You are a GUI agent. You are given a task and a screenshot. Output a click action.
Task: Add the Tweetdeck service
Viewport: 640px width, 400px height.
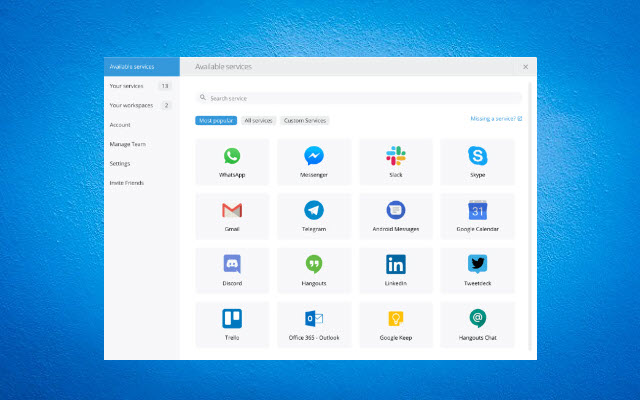(478, 271)
